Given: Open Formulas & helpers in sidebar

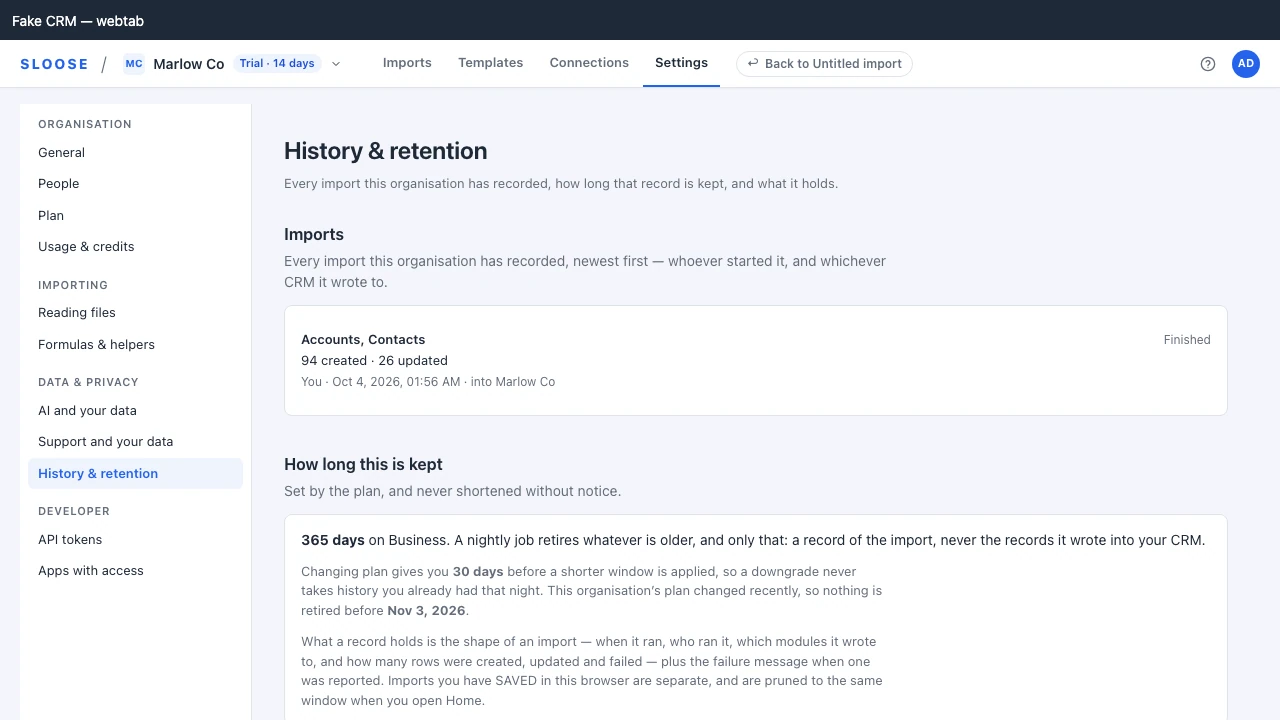Looking at the screenshot, I should 135,345.
